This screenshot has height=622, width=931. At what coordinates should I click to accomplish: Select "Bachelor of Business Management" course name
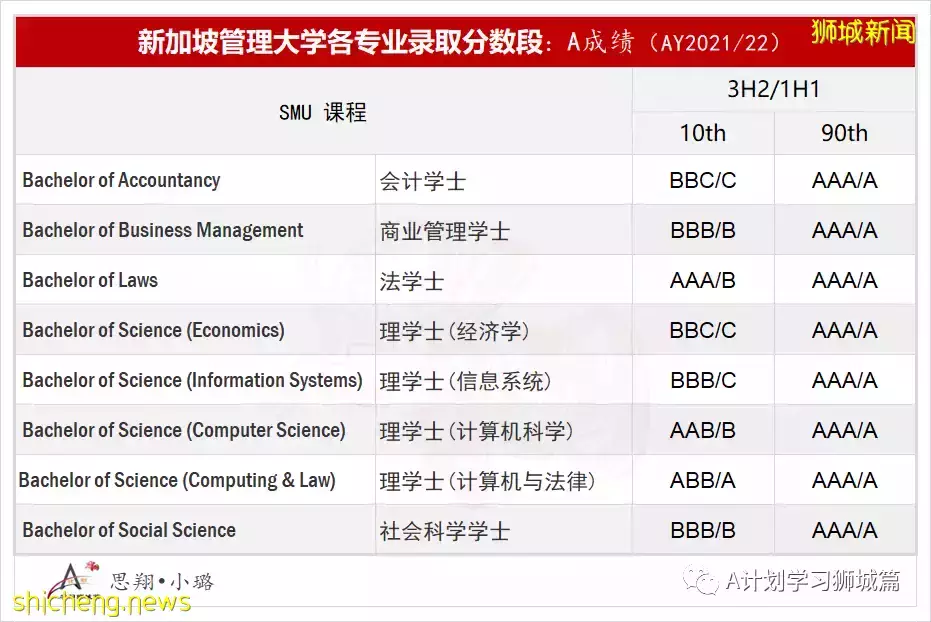(x=163, y=230)
